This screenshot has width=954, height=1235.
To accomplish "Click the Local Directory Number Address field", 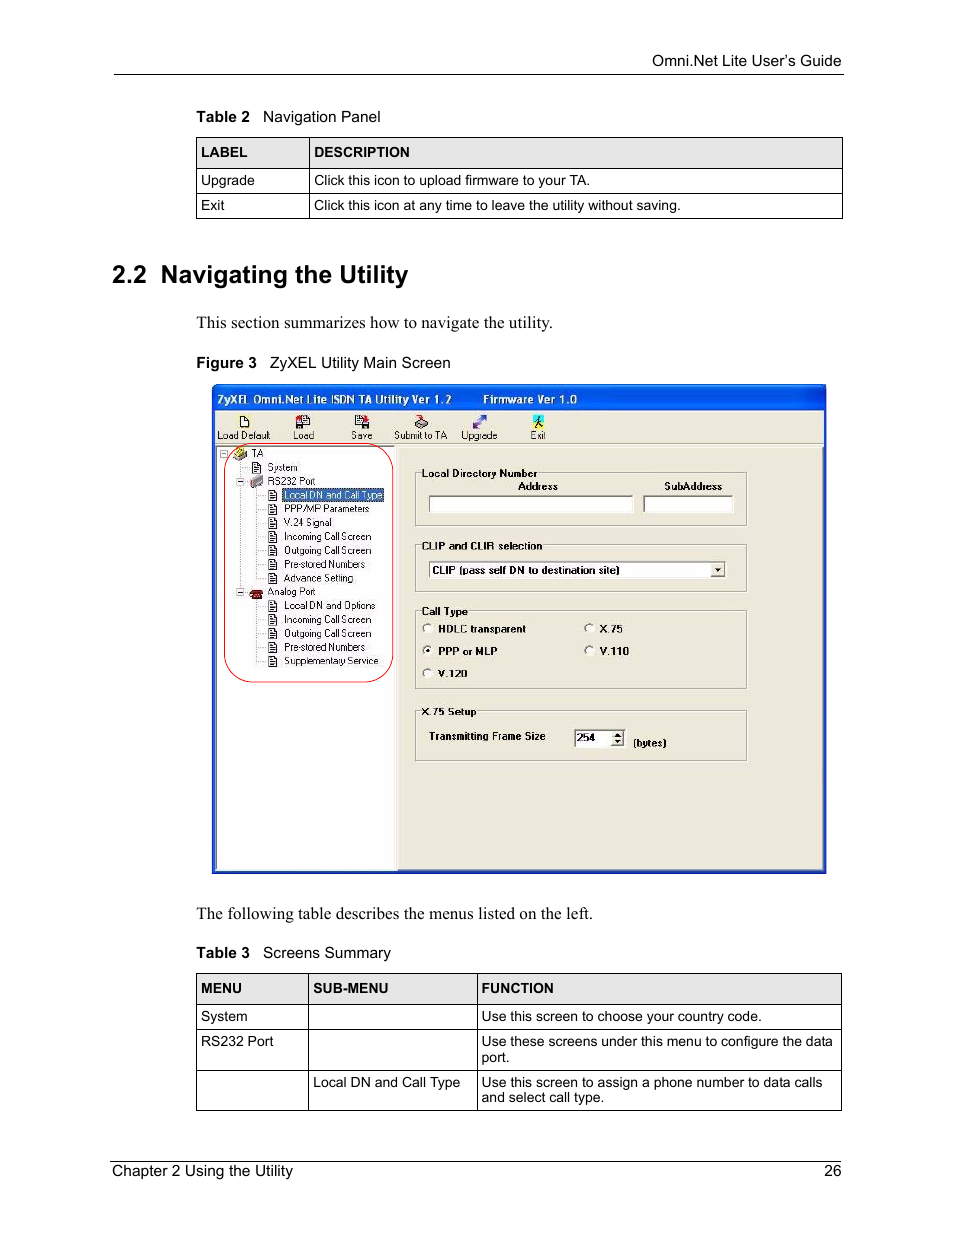I will (531, 505).
